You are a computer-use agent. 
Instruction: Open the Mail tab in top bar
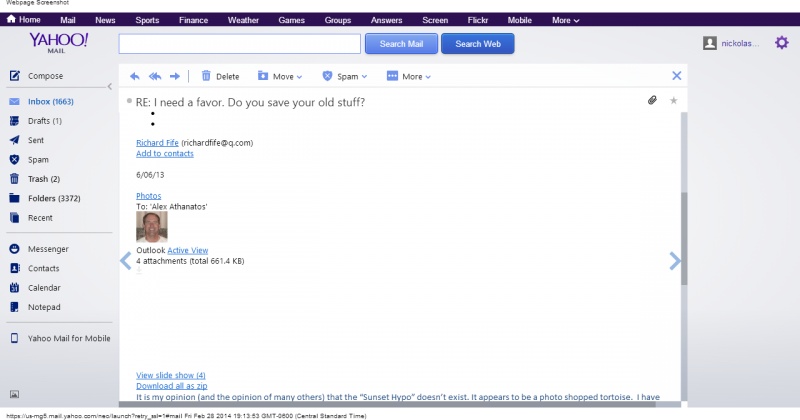pyautogui.click(x=67, y=20)
